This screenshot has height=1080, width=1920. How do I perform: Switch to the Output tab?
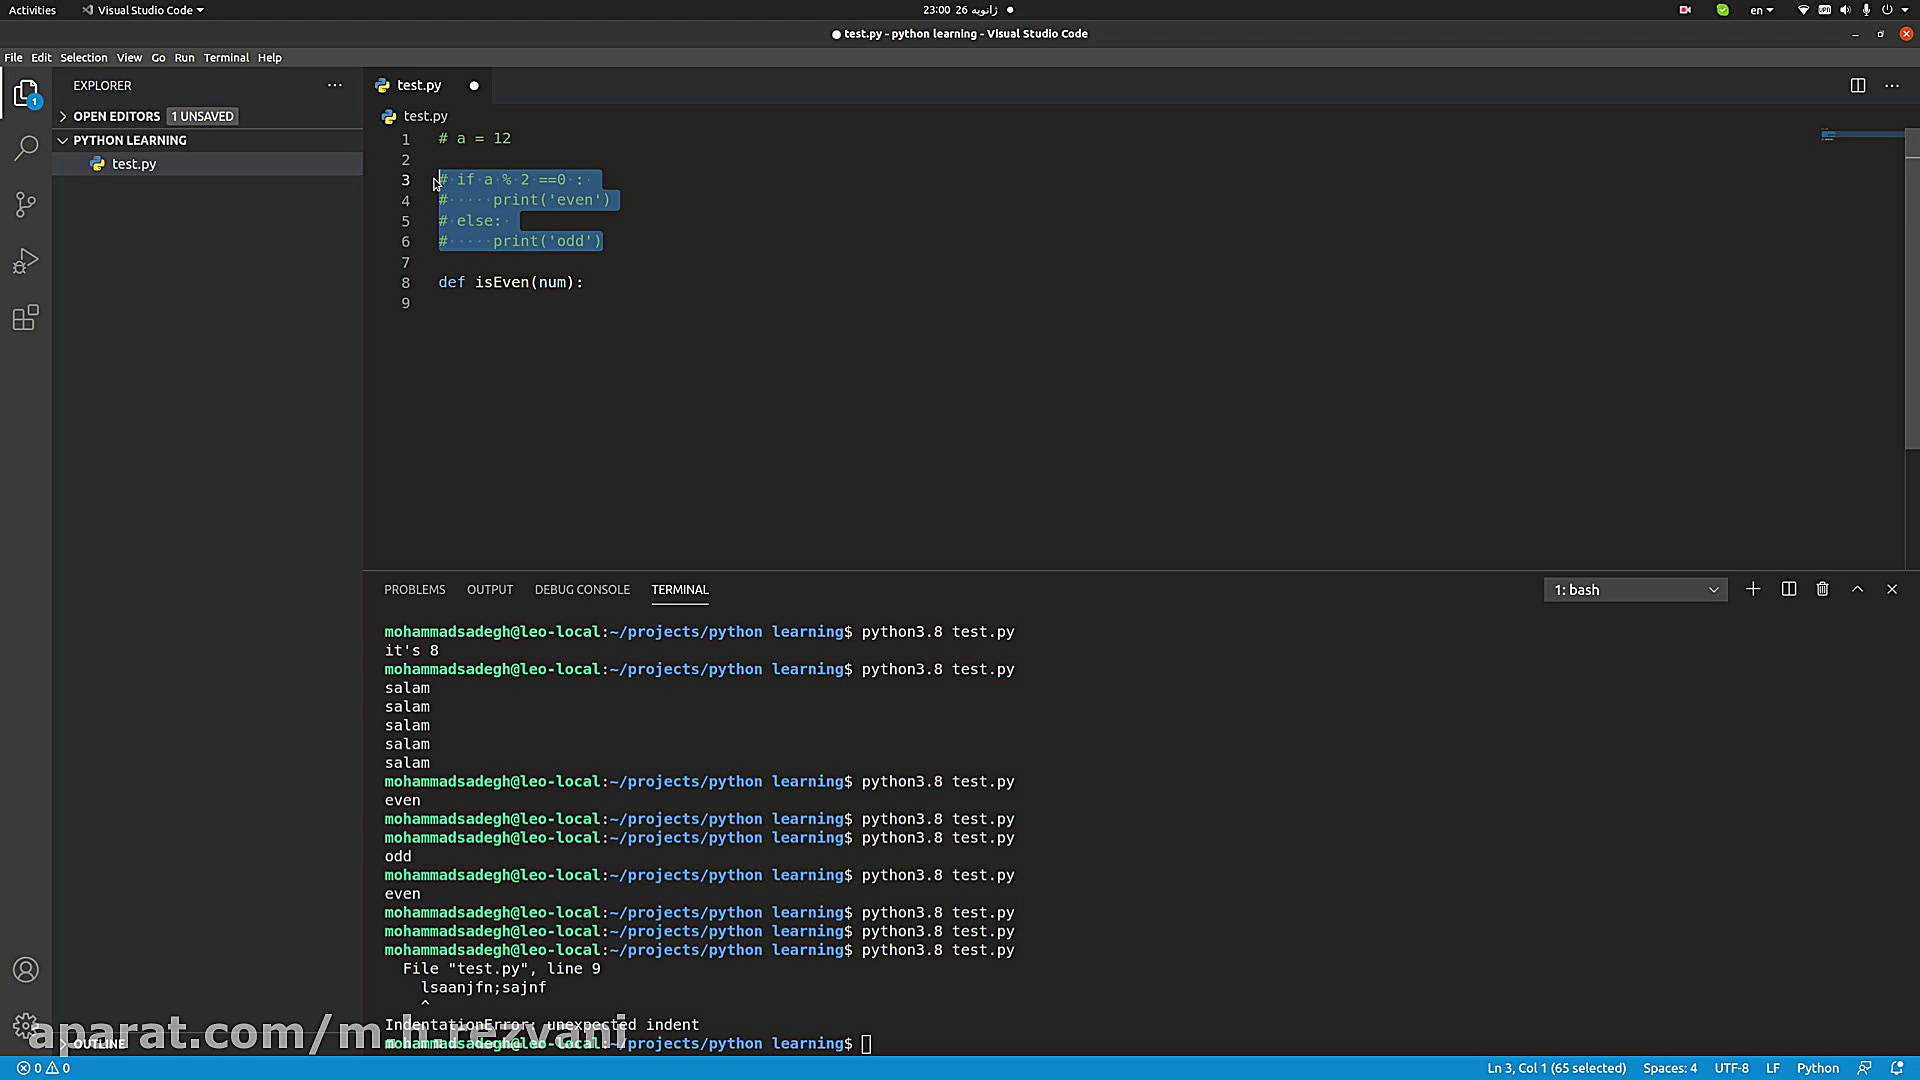490,589
